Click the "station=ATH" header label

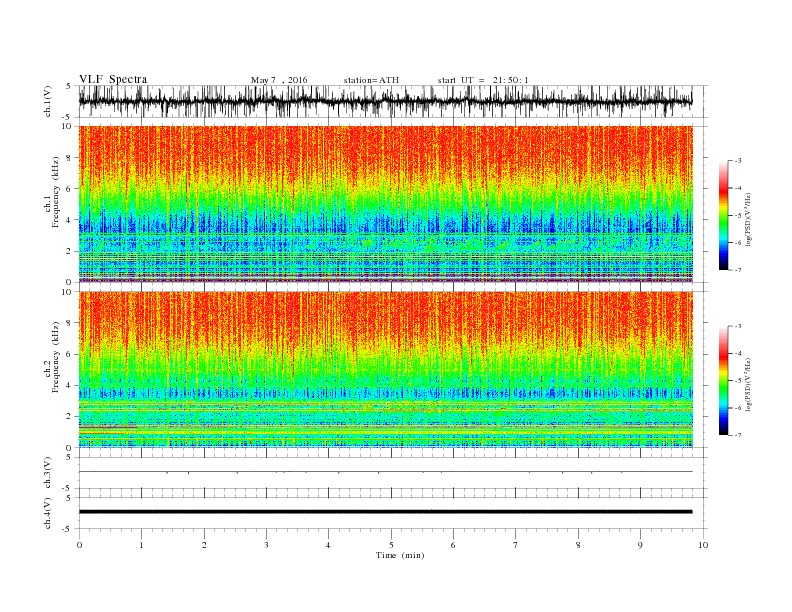click(371, 80)
